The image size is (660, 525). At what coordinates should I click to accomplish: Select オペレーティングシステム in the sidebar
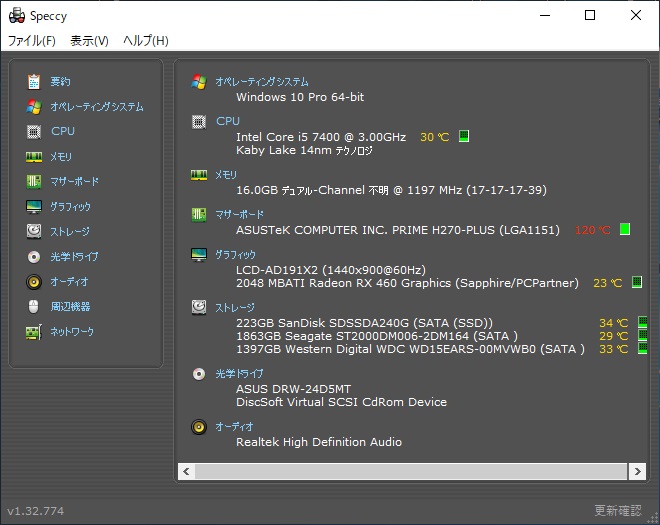[x=97, y=107]
